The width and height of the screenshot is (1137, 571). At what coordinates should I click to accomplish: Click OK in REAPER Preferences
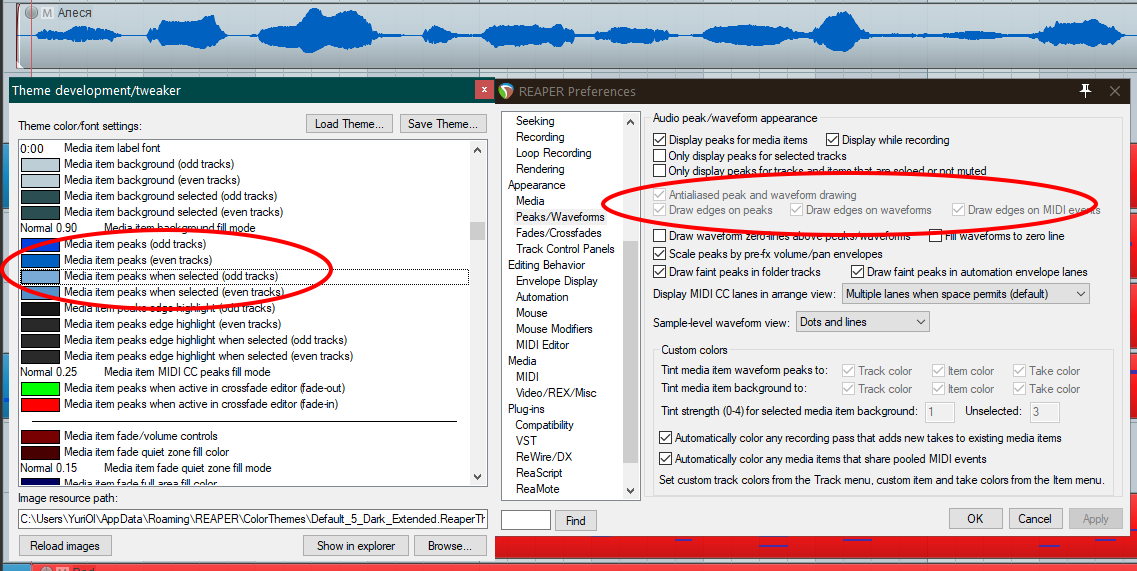click(x=975, y=518)
